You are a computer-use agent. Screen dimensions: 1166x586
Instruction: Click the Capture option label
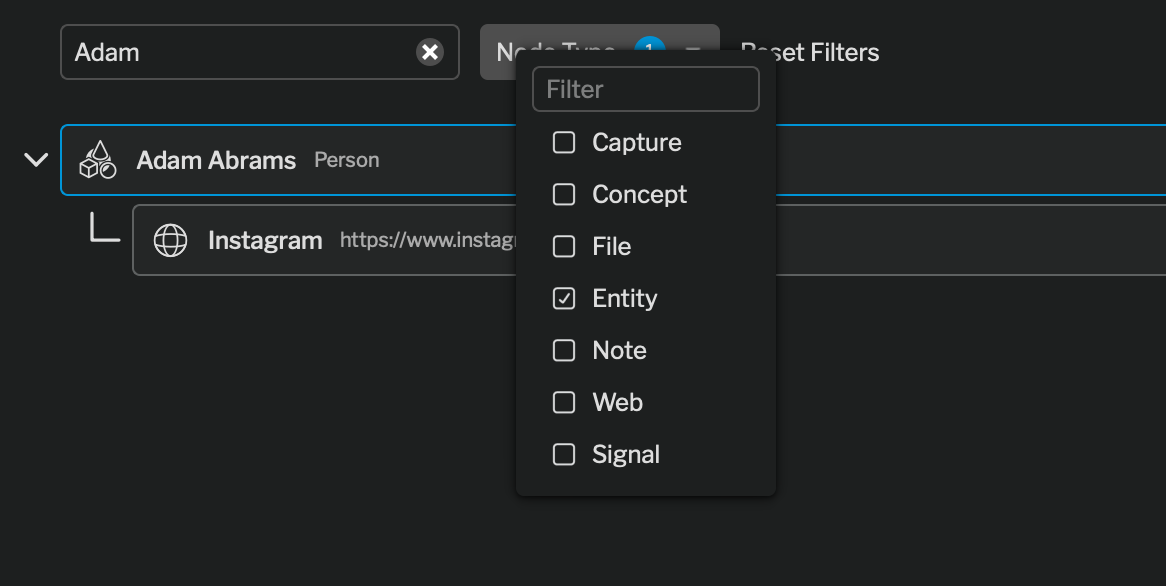637,143
